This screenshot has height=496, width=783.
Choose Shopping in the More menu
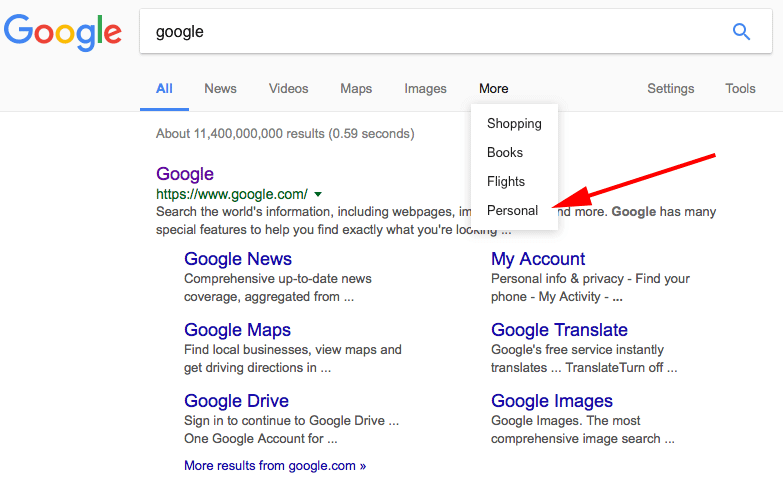(x=514, y=124)
